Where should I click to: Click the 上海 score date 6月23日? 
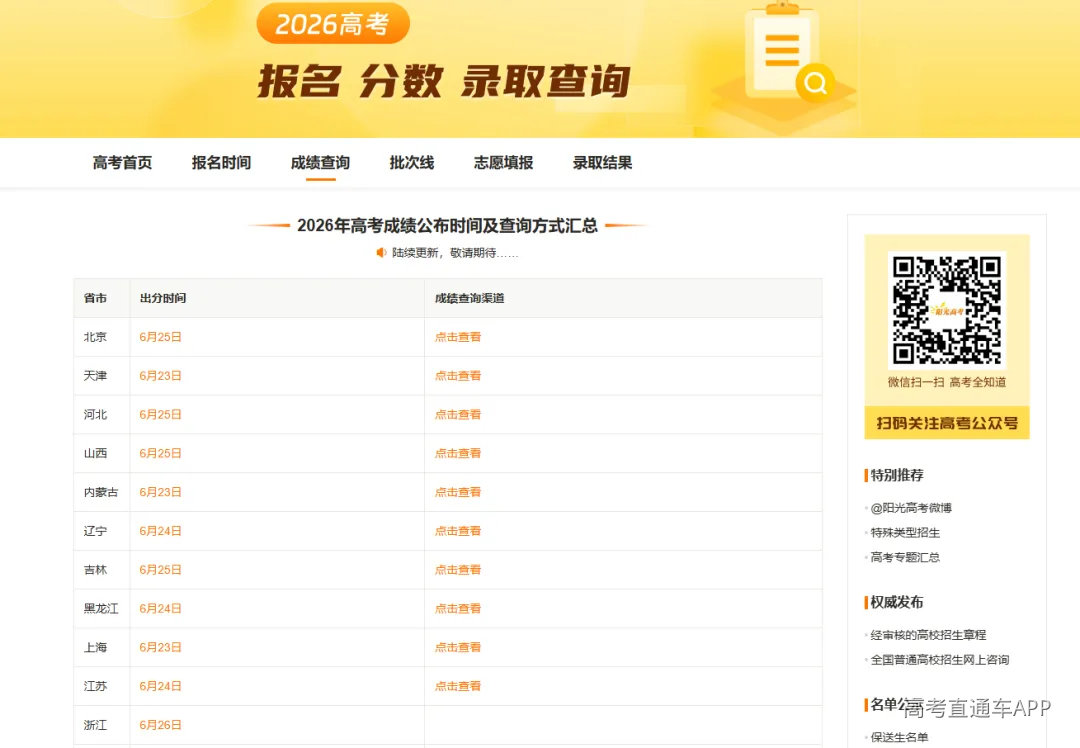(x=160, y=647)
